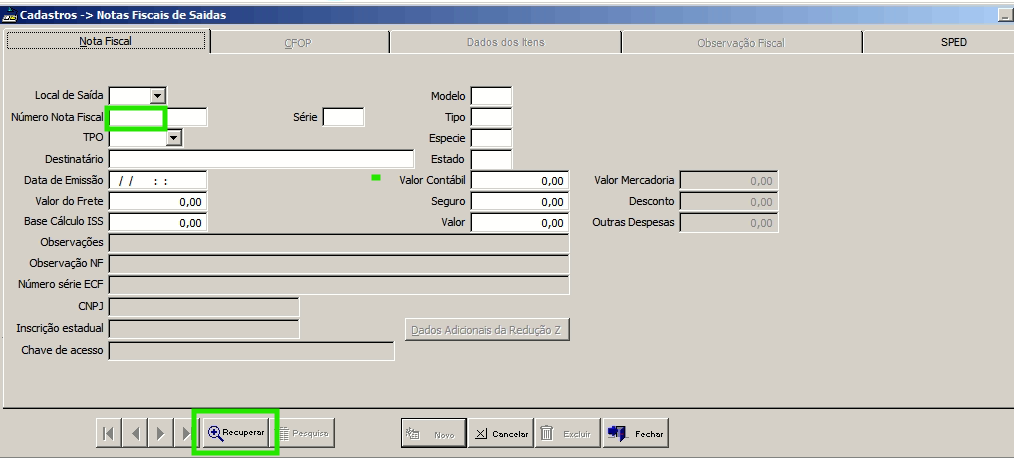Click the Cancelar button
This screenshot has width=1014, height=458.
click(x=501, y=433)
